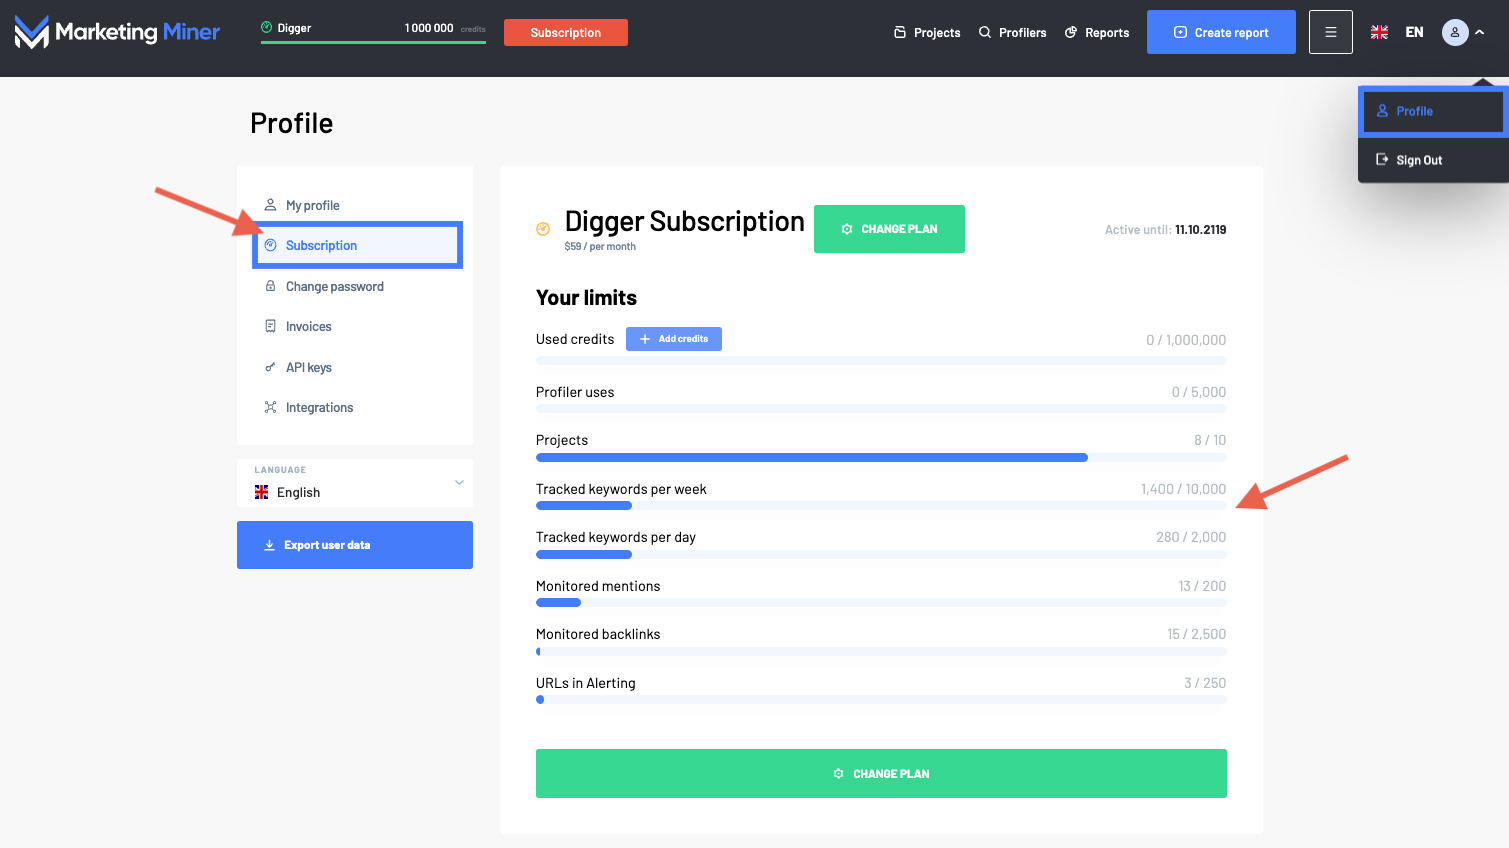The width and height of the screenshot is (1509, 848).
Task: Click the '15 / 2,500' backlinks value
Action: 1196,634
